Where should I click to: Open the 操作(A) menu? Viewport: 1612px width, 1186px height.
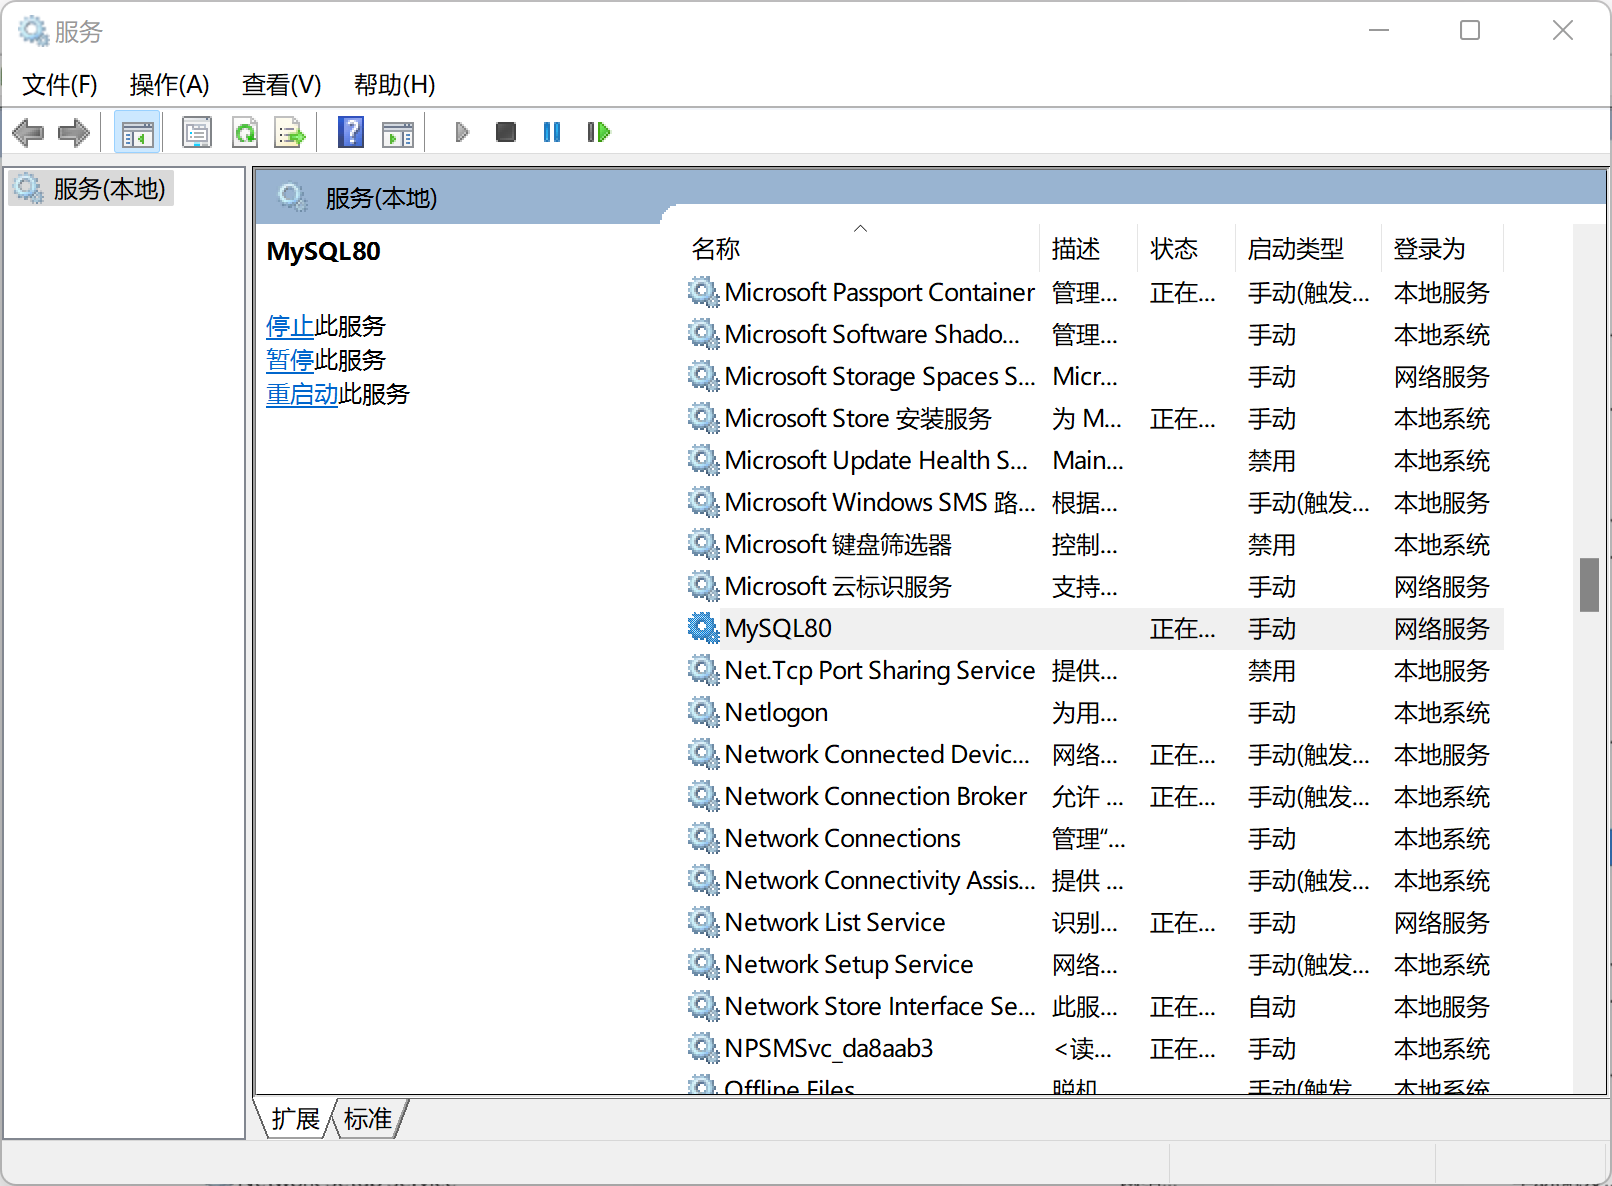pyautogui.click(x=169, y=85)
